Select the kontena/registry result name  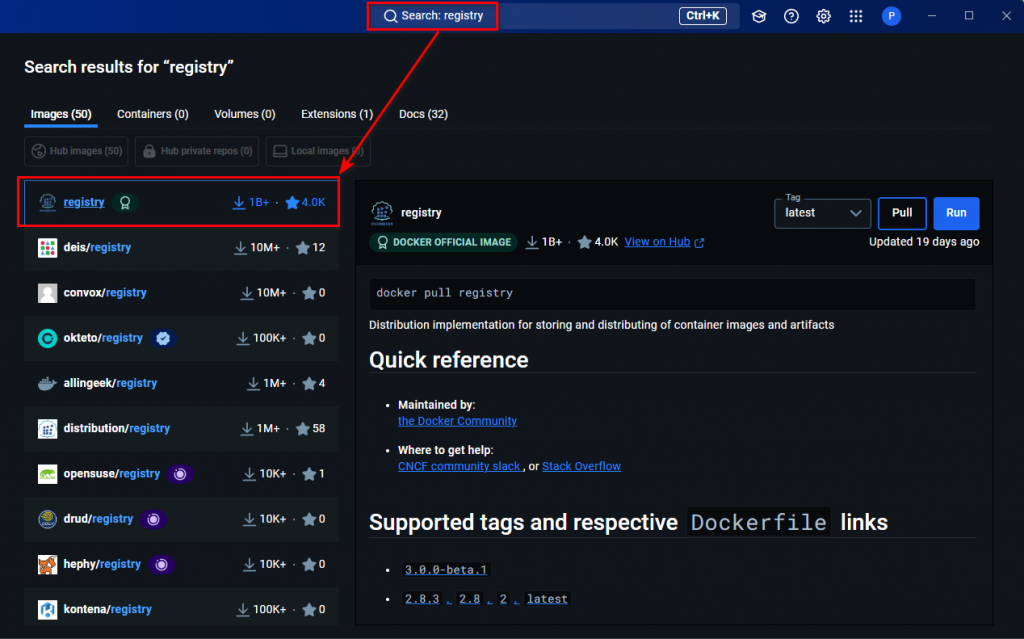[x=108, y=610]
